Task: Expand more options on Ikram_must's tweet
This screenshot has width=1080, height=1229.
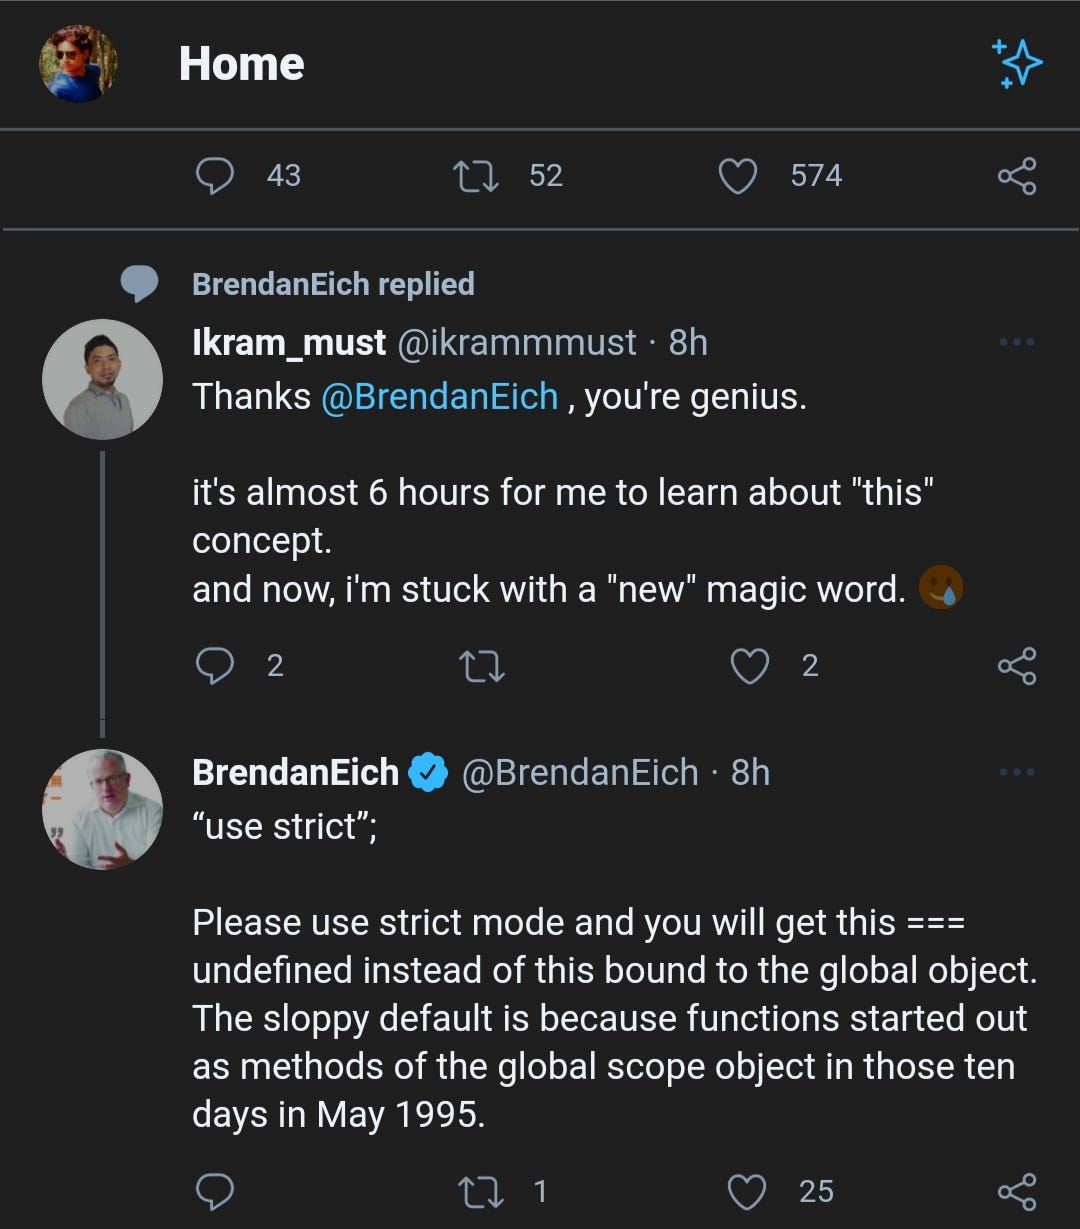Action: coord(1017,342)
